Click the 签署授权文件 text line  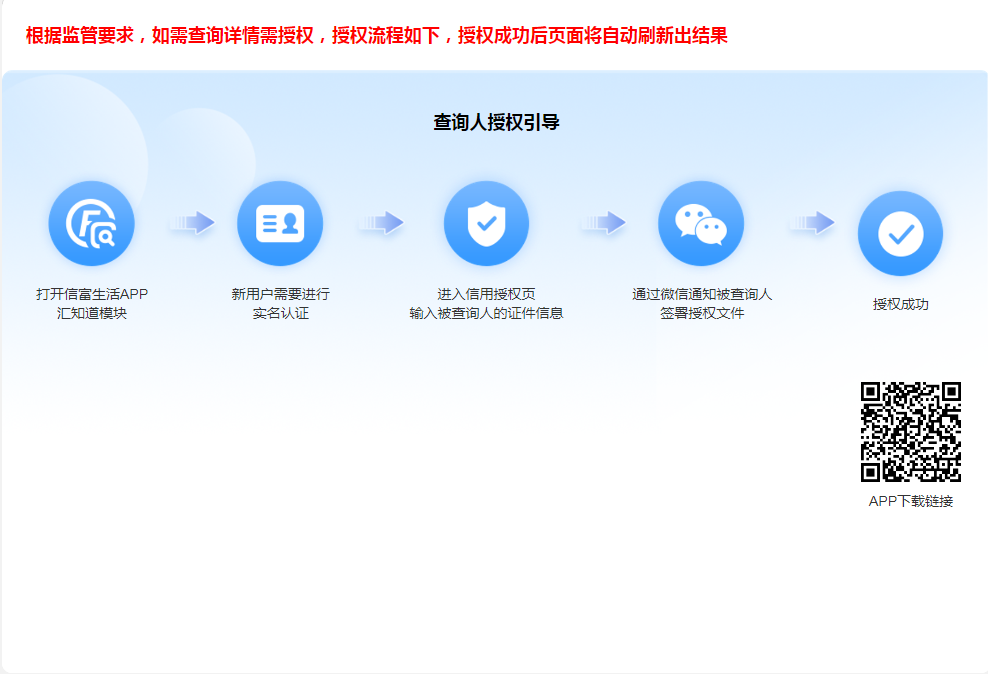pyautogui.click(x=702, y=313)
